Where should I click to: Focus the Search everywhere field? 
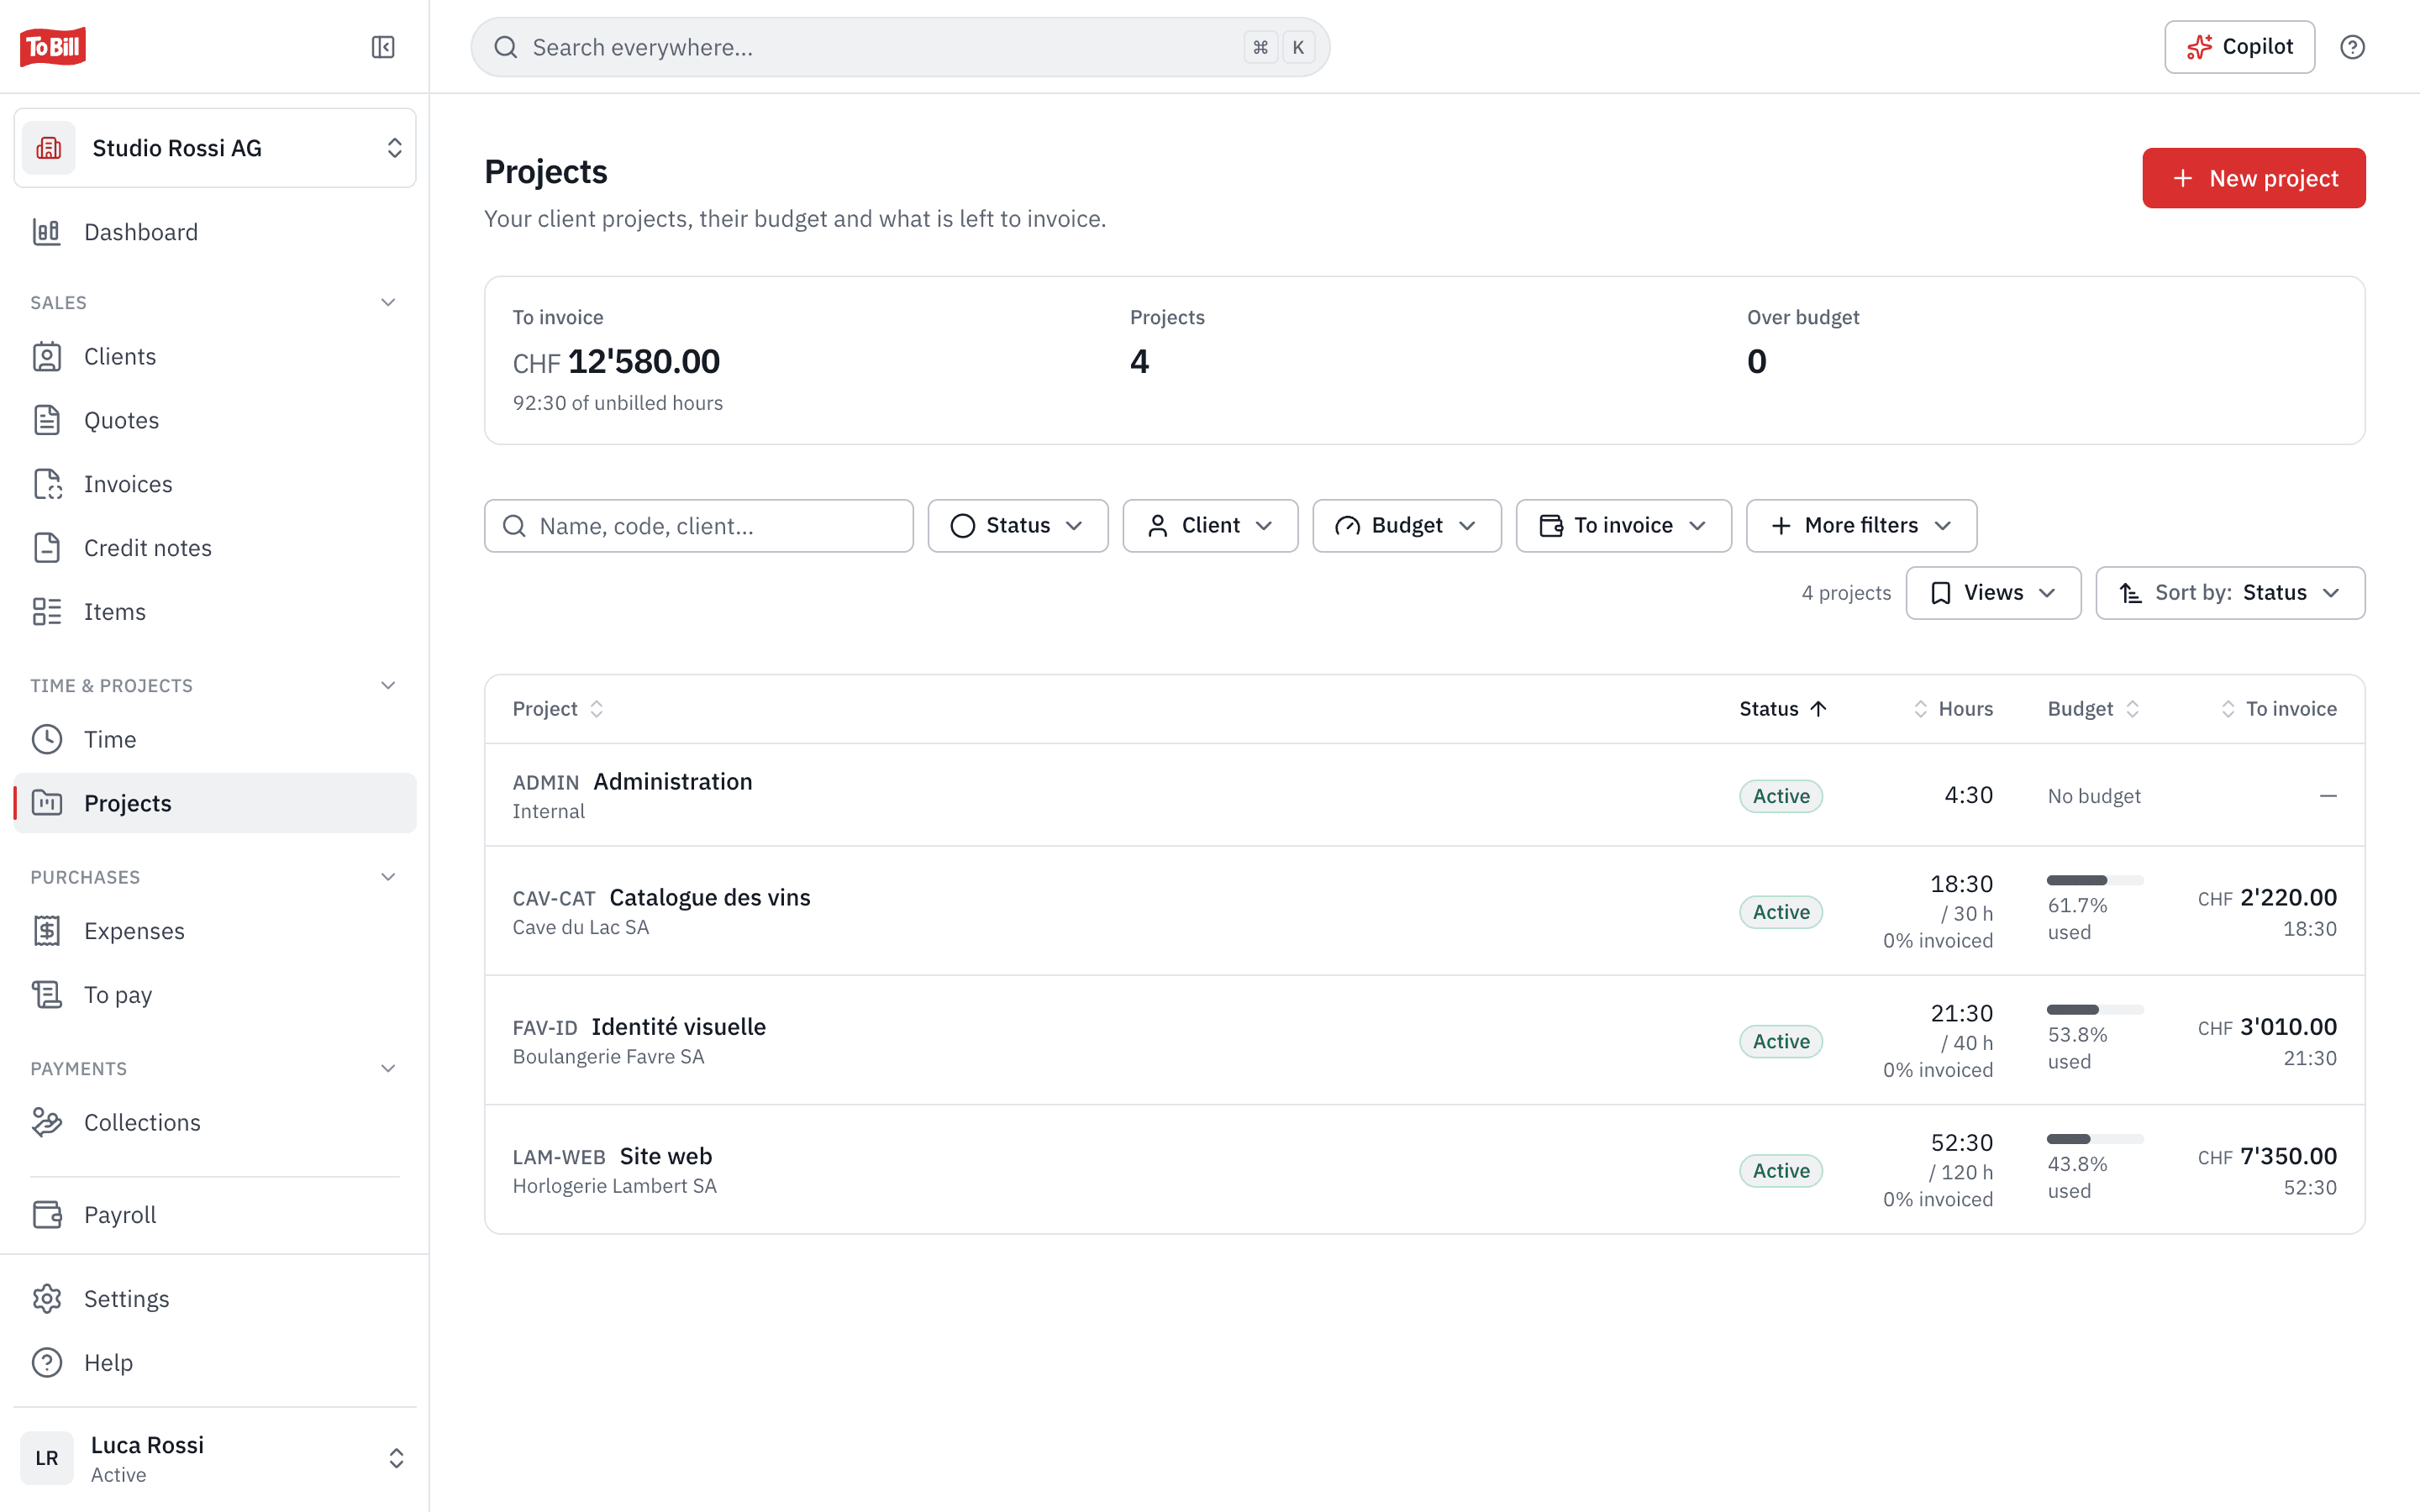tap(900, 47)
